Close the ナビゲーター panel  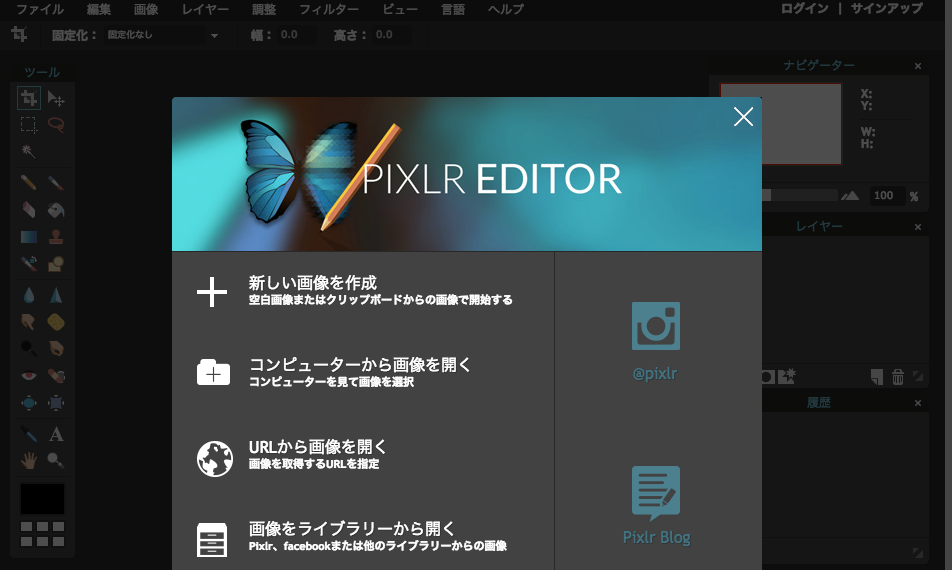click(918, 66)
